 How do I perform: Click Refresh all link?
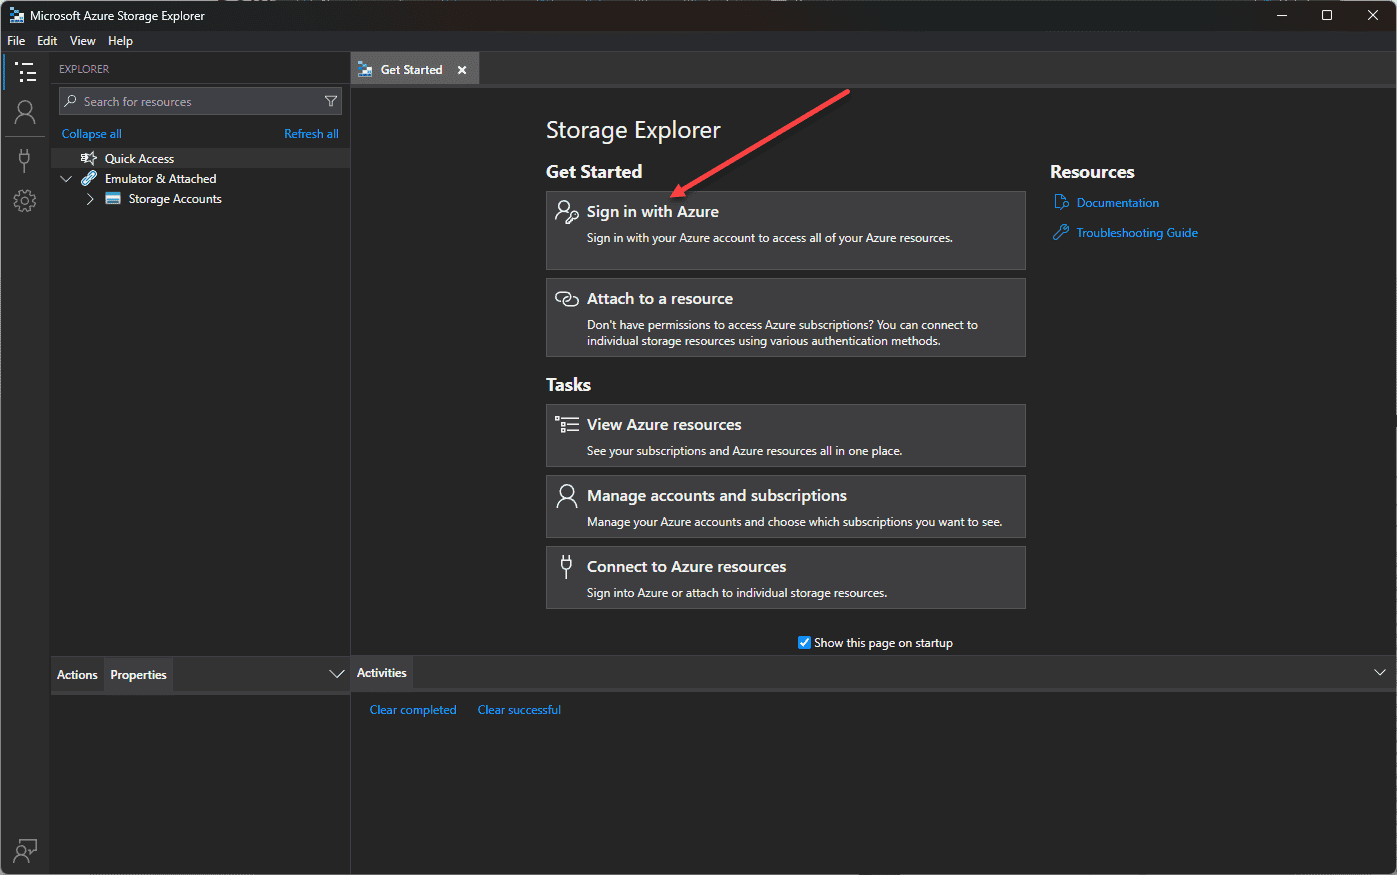coord(311,134)
